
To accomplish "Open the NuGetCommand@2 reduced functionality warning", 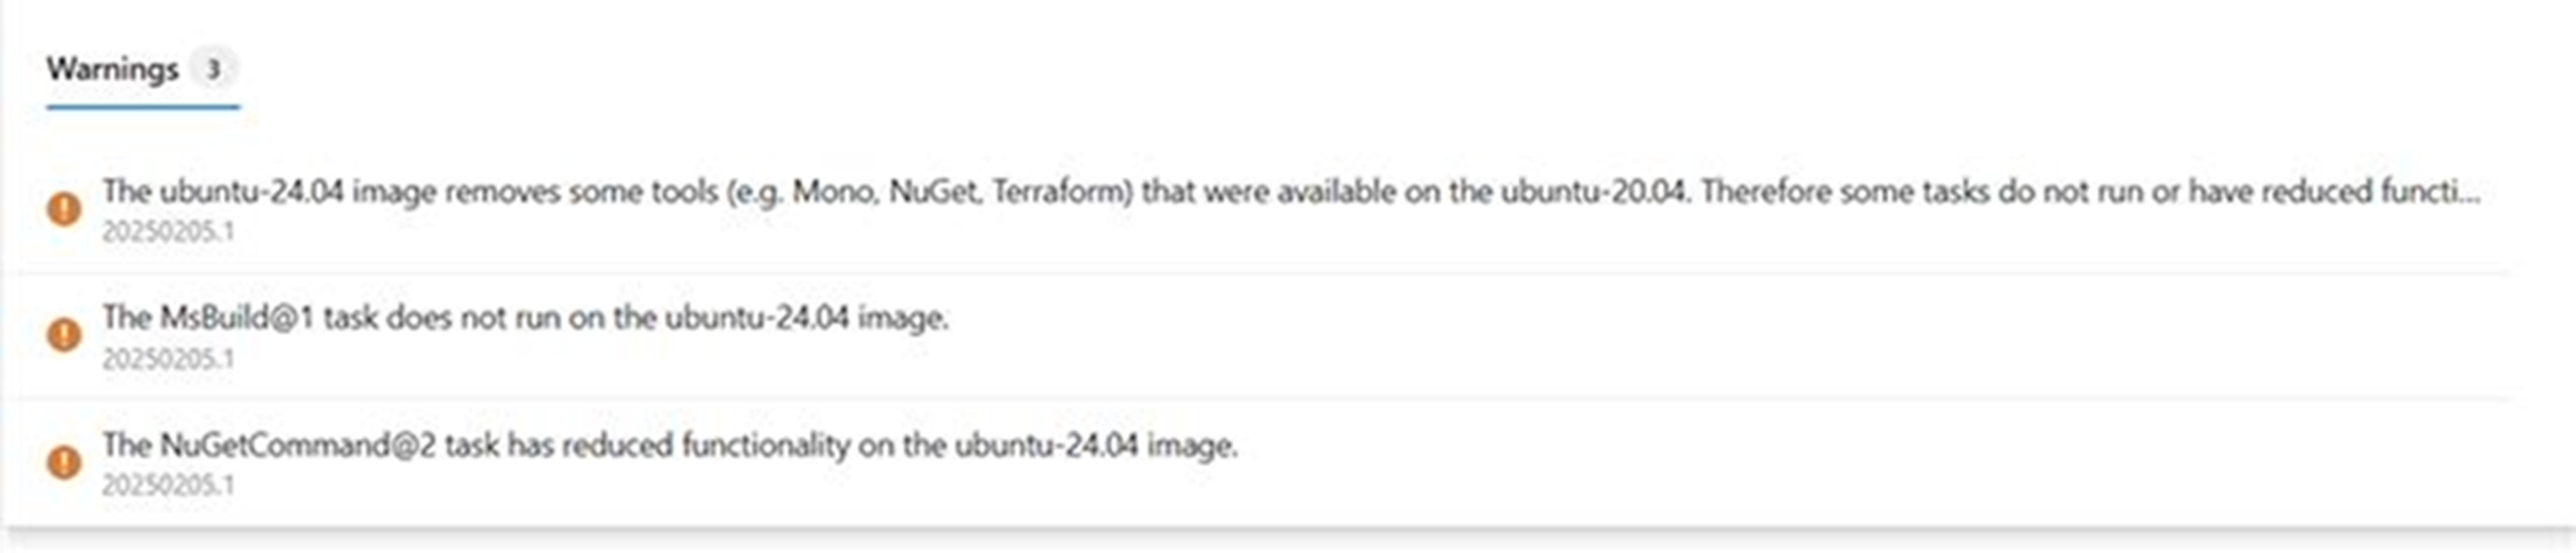I will pyautogui.click(x=670, y=444).
